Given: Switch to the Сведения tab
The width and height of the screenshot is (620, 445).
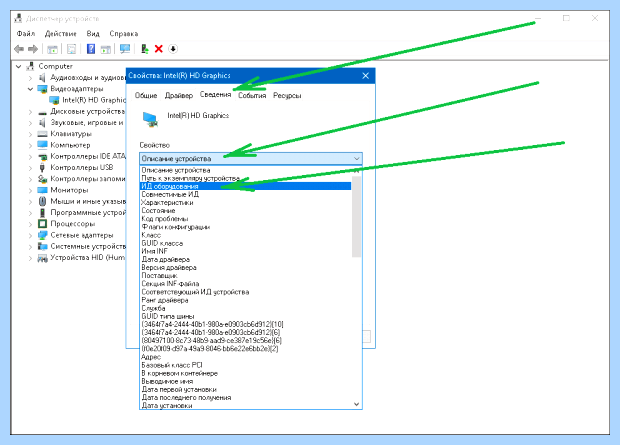Looking at the screenshot, I should click(x=215, y=95).
